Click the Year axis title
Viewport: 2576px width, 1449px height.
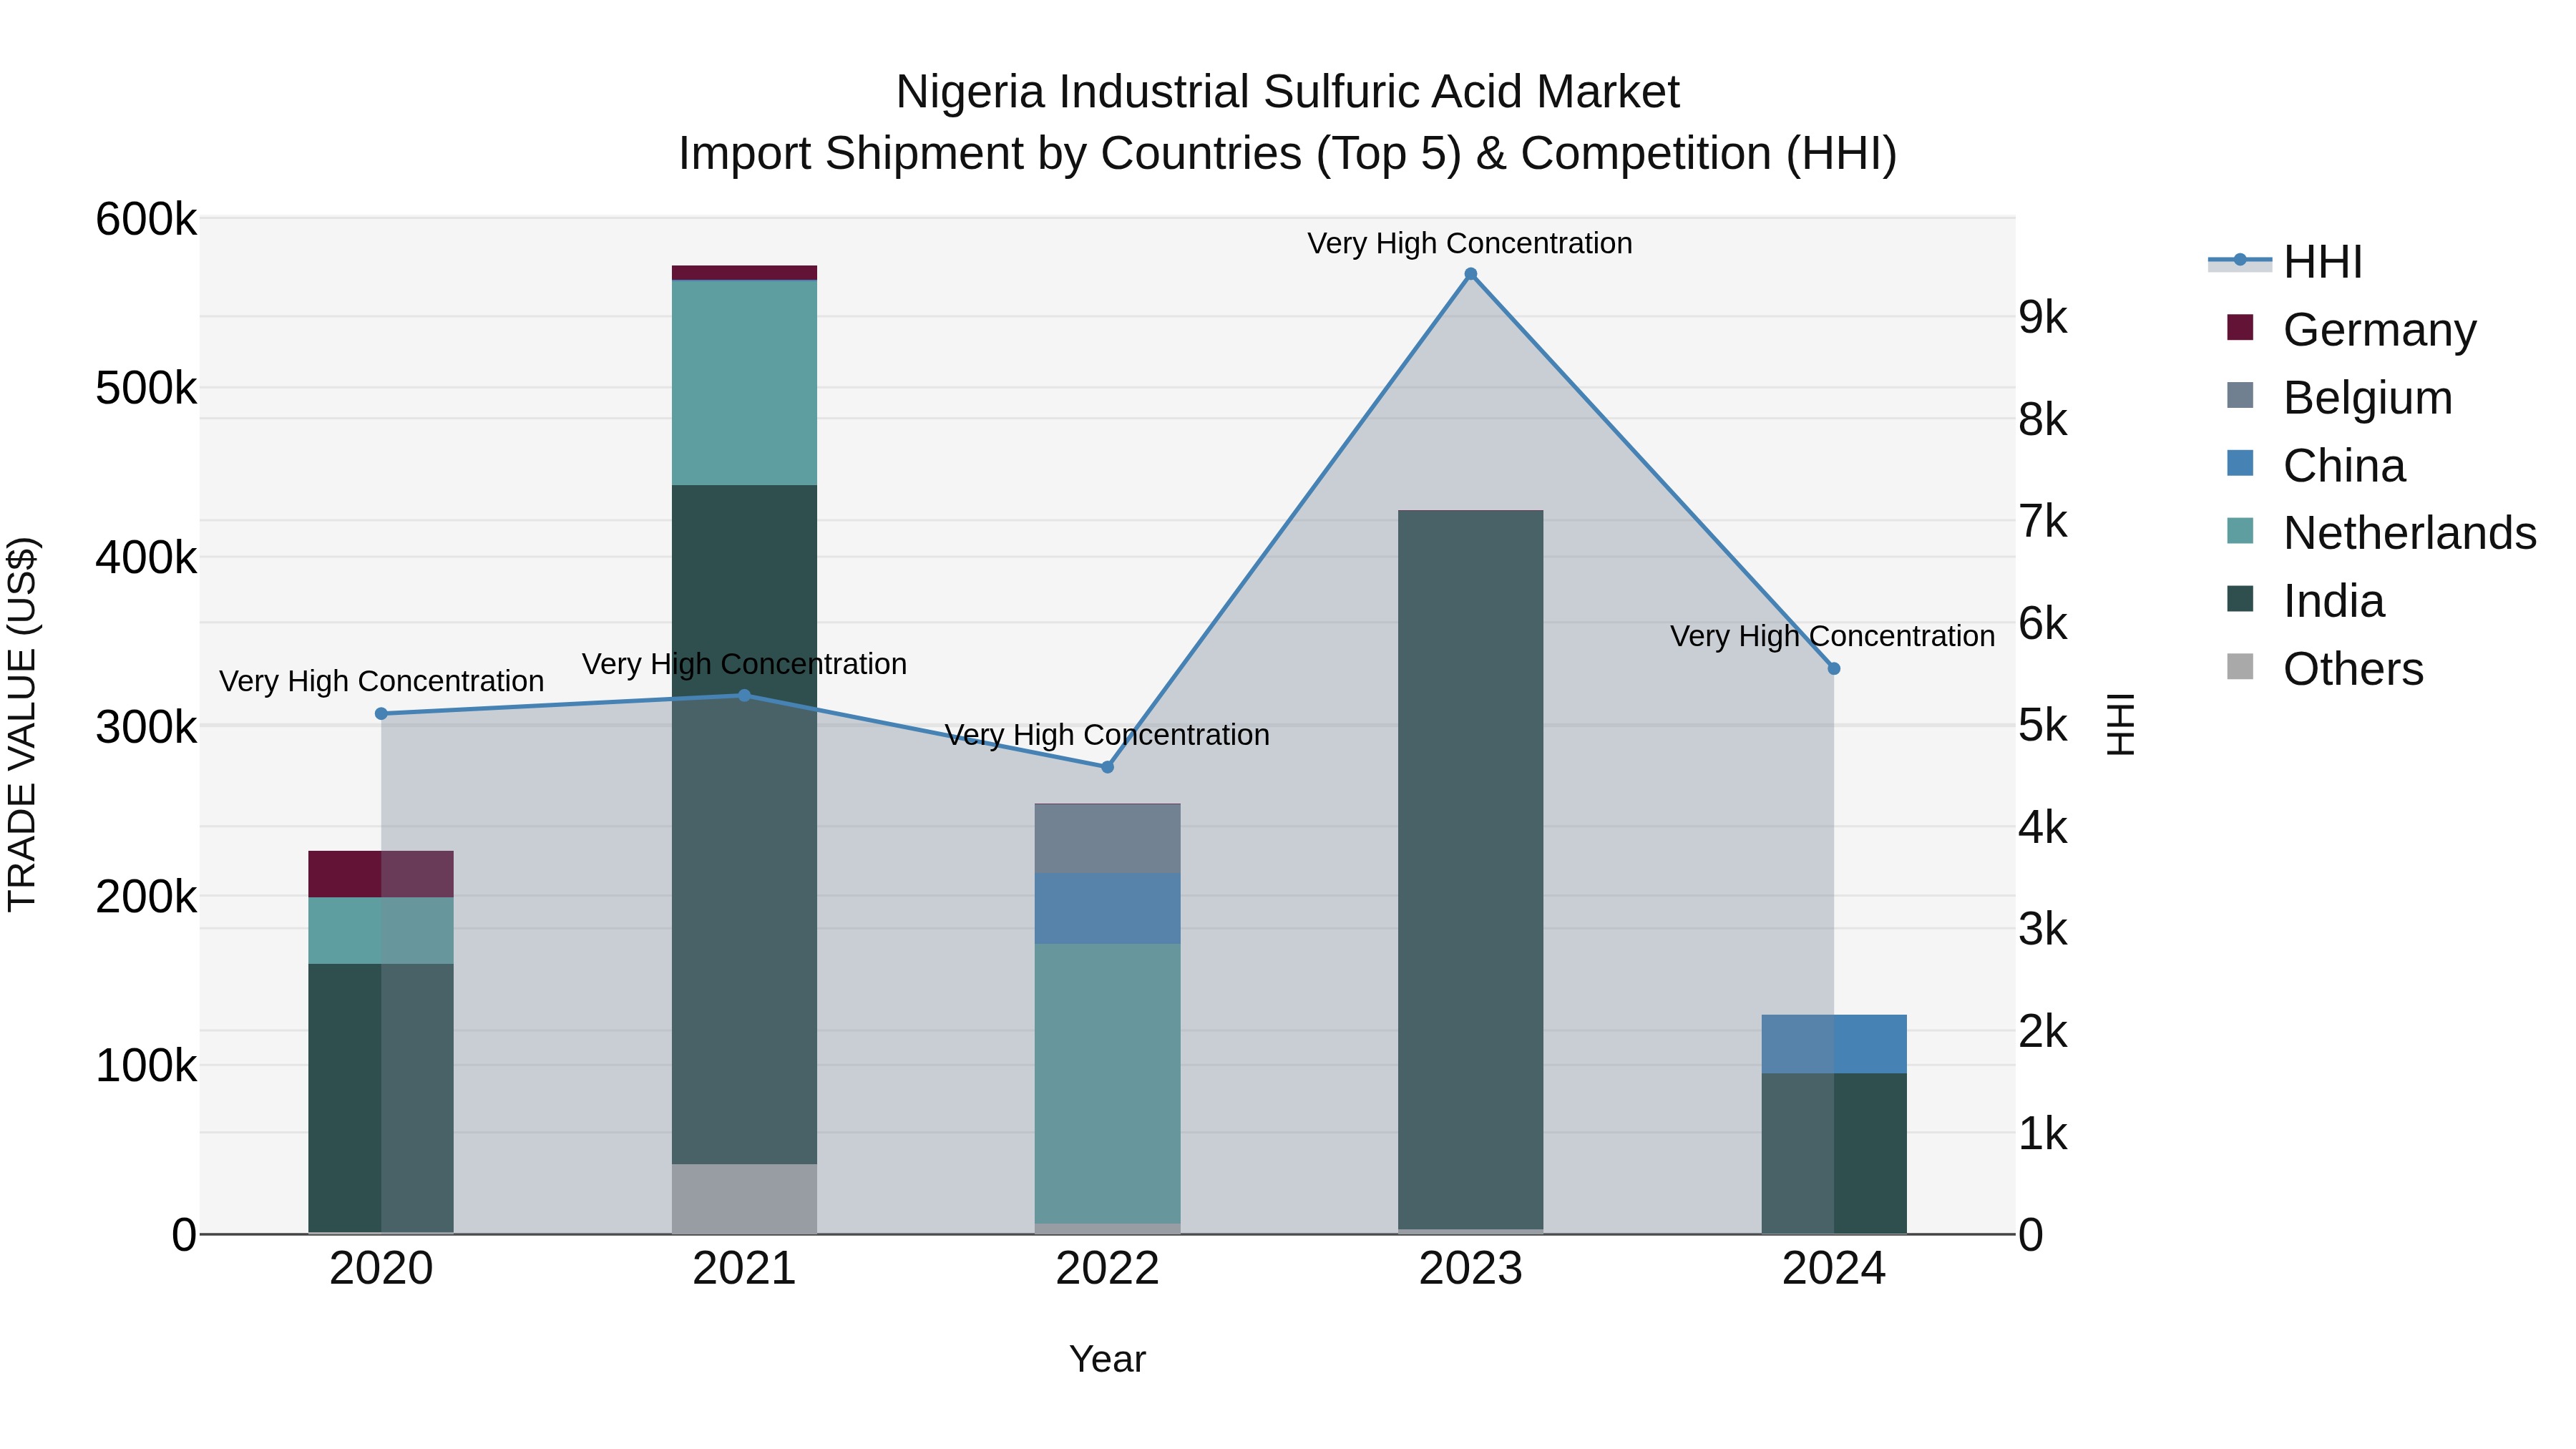point(1107,1359)
